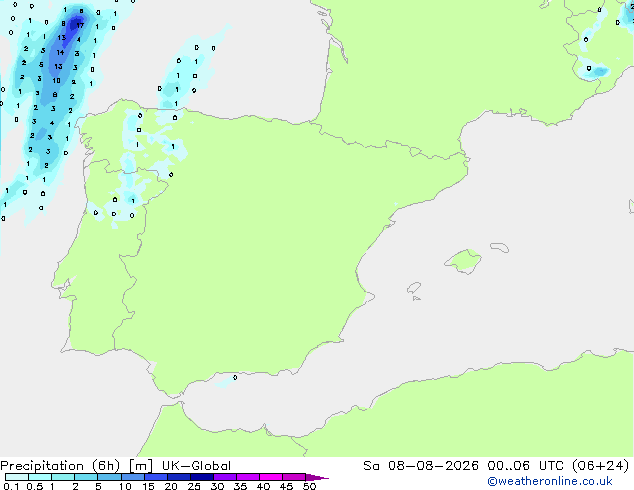Click the legend label '0.1'

pyautogui.click(x=11, y=486)
